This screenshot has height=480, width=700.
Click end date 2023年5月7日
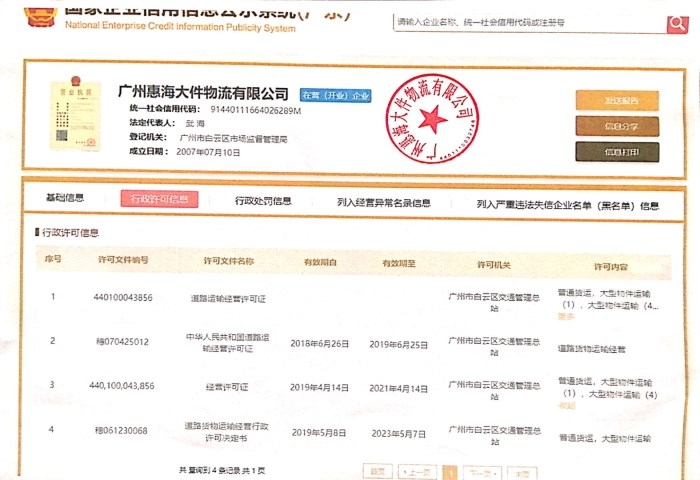click(399, 434)
